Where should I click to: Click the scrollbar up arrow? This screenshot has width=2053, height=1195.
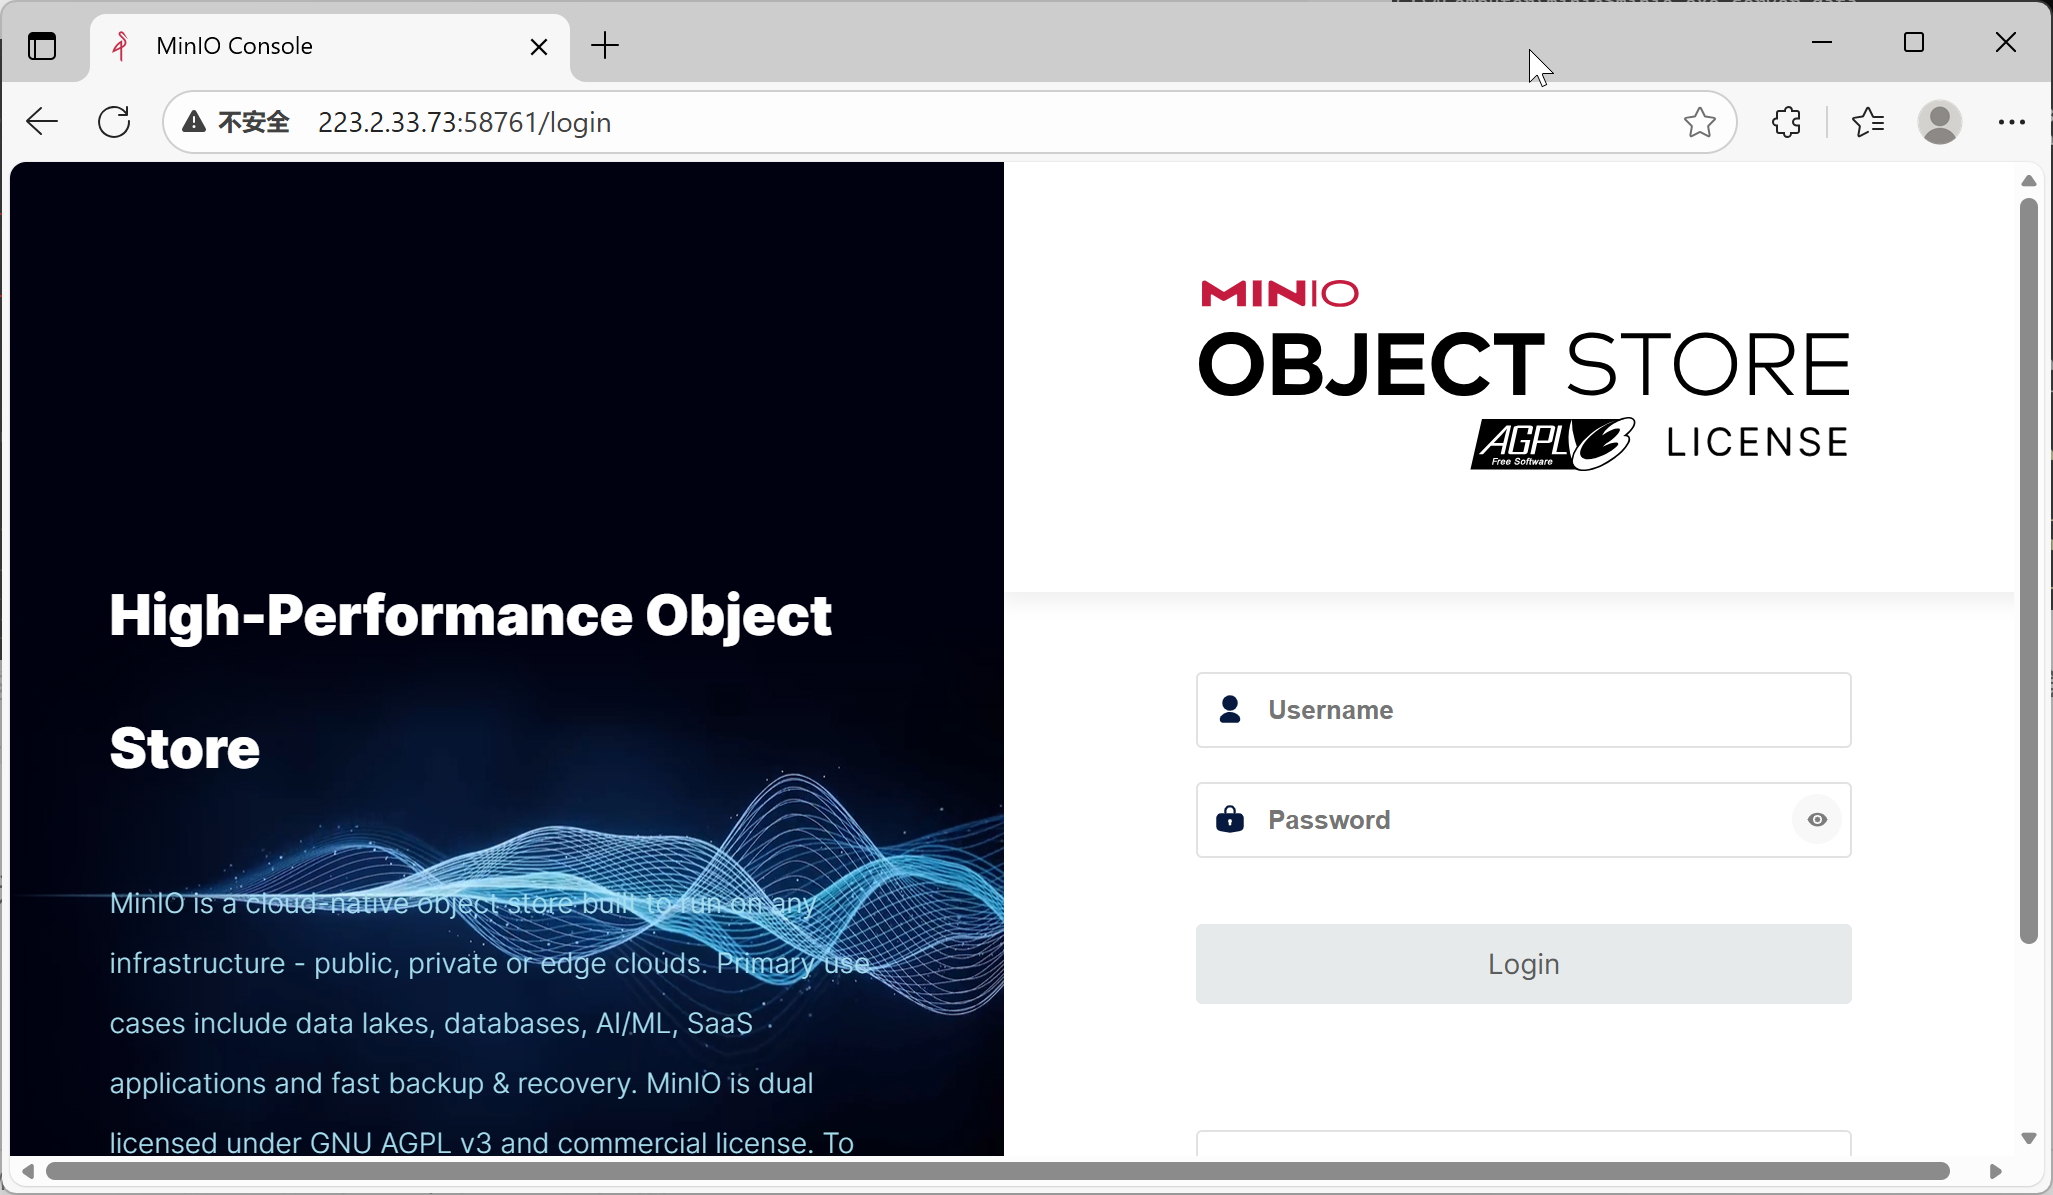pyautogui.click(x=2029, y=180)
